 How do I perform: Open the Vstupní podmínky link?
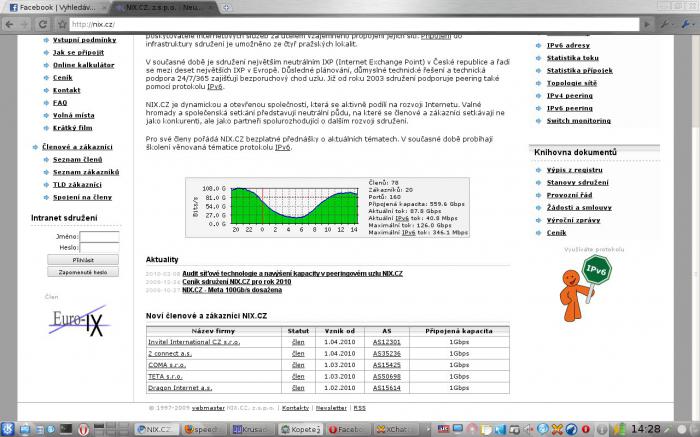[84, 40]
